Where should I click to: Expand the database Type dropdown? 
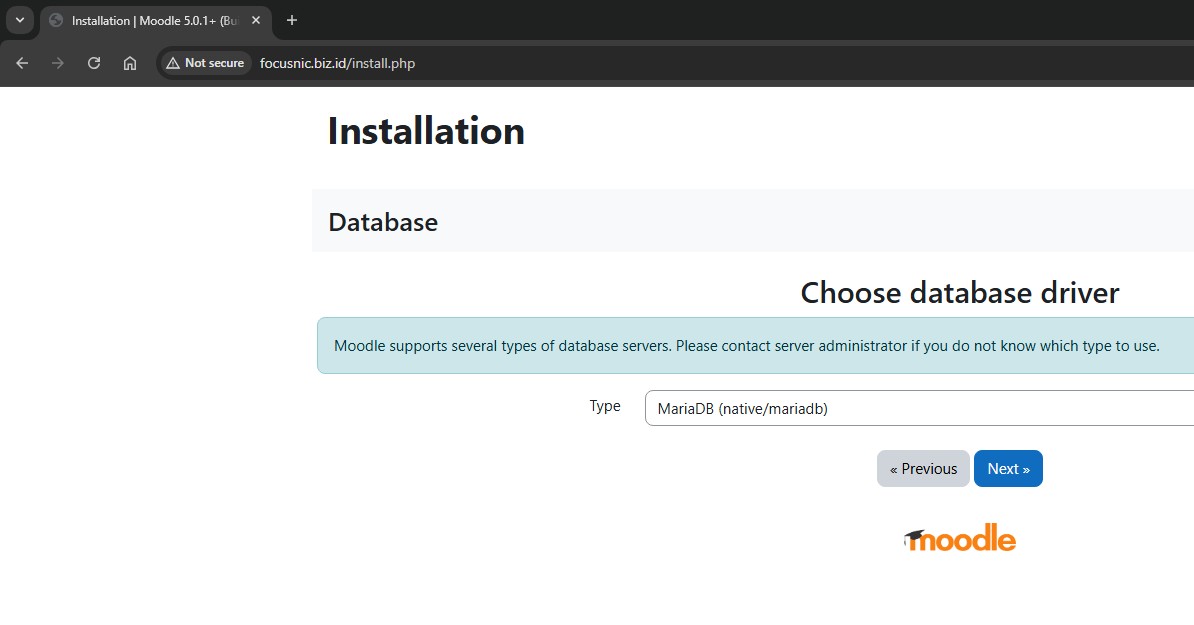[918, 408]
